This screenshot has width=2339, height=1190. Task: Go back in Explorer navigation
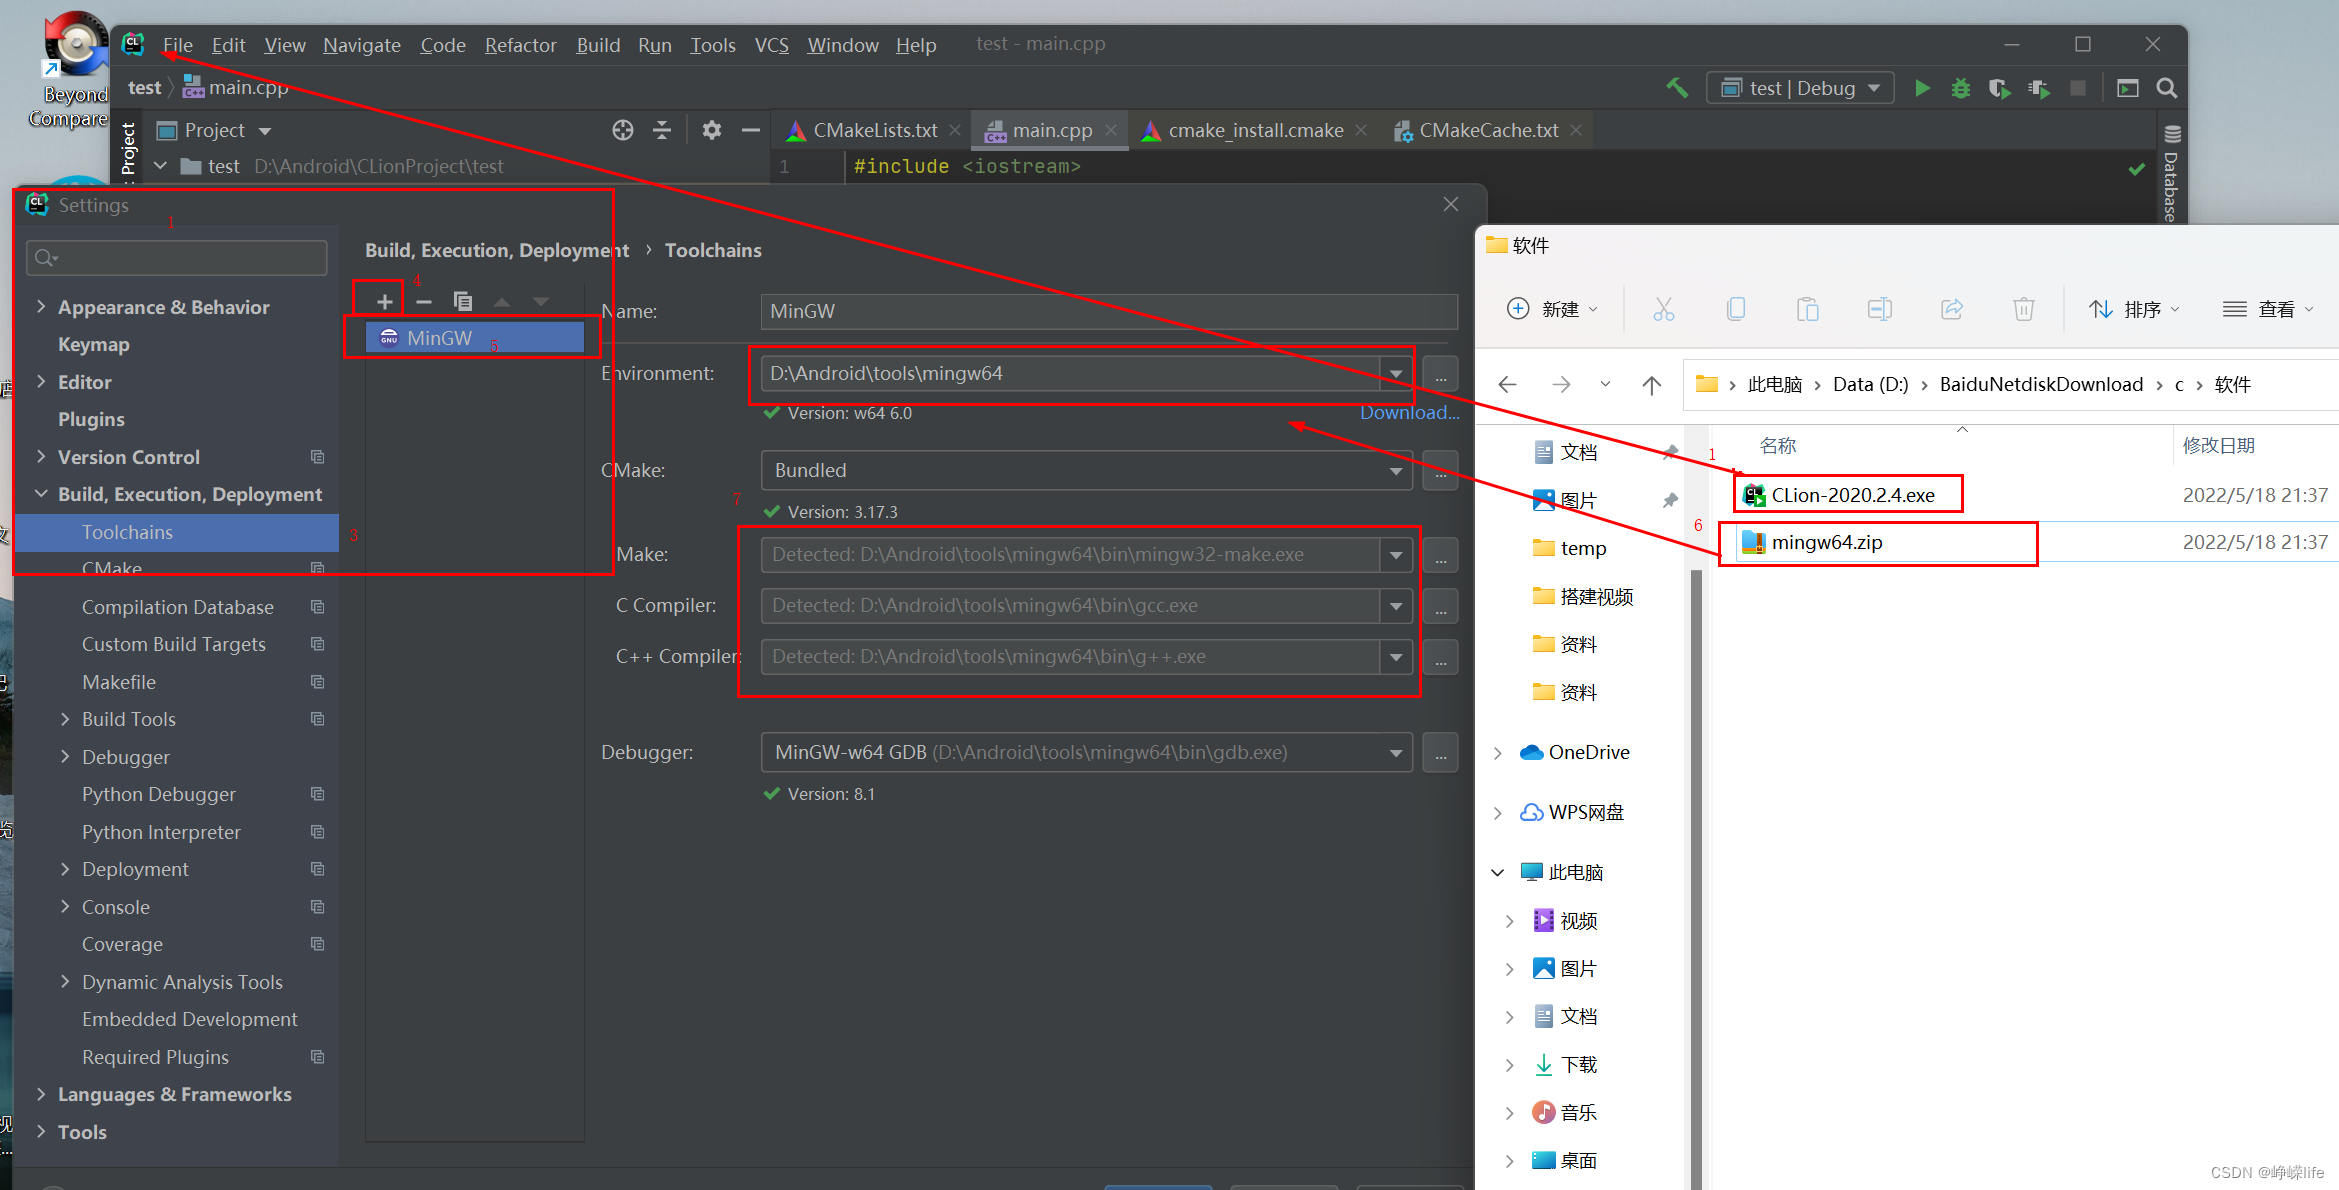[x=1508, y=384]
